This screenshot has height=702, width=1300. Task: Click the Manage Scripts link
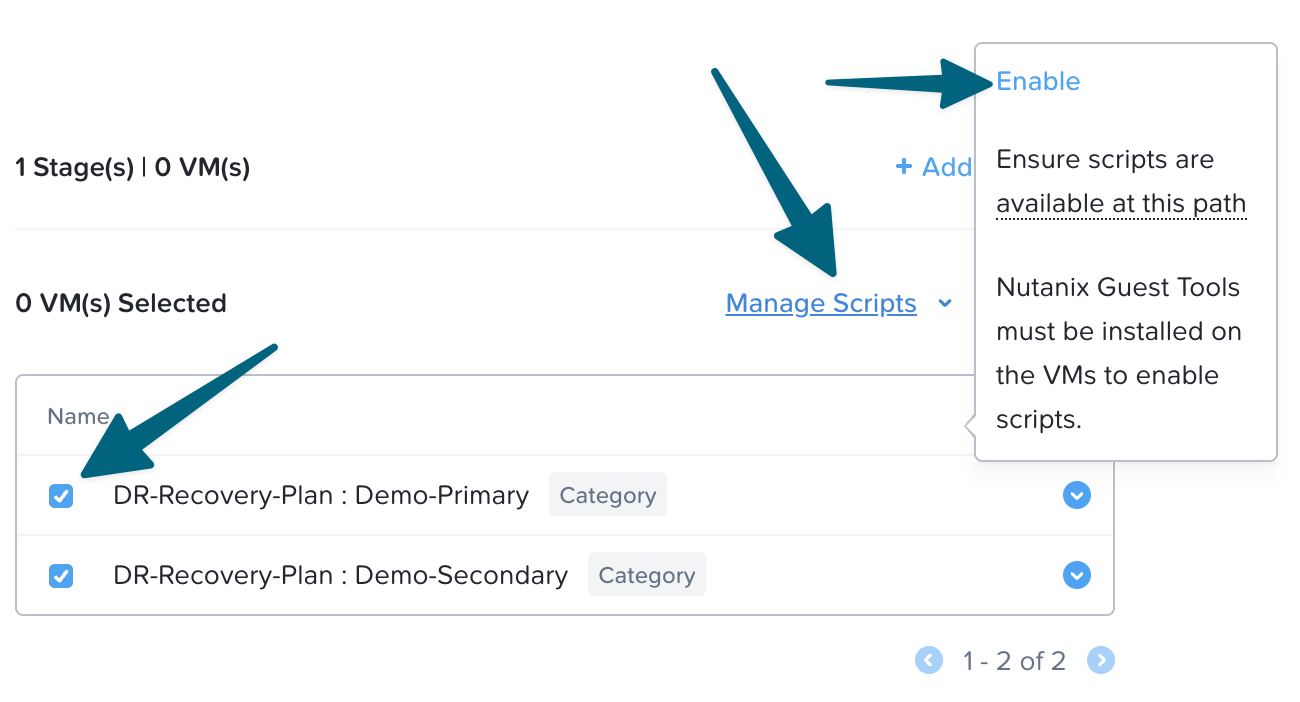(x=820, y=304)
